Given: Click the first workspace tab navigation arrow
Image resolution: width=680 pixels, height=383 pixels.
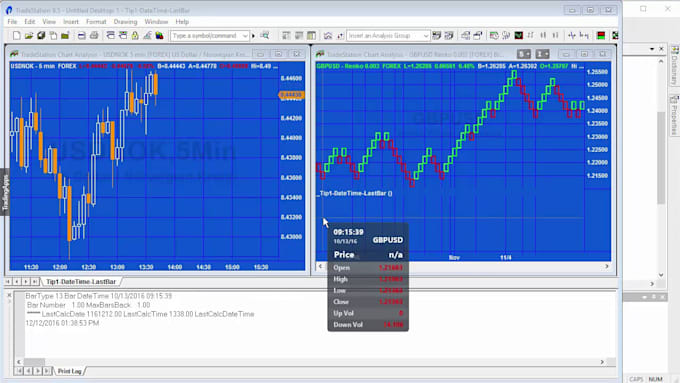Looking at the screenshot, I should click(8, 282).
